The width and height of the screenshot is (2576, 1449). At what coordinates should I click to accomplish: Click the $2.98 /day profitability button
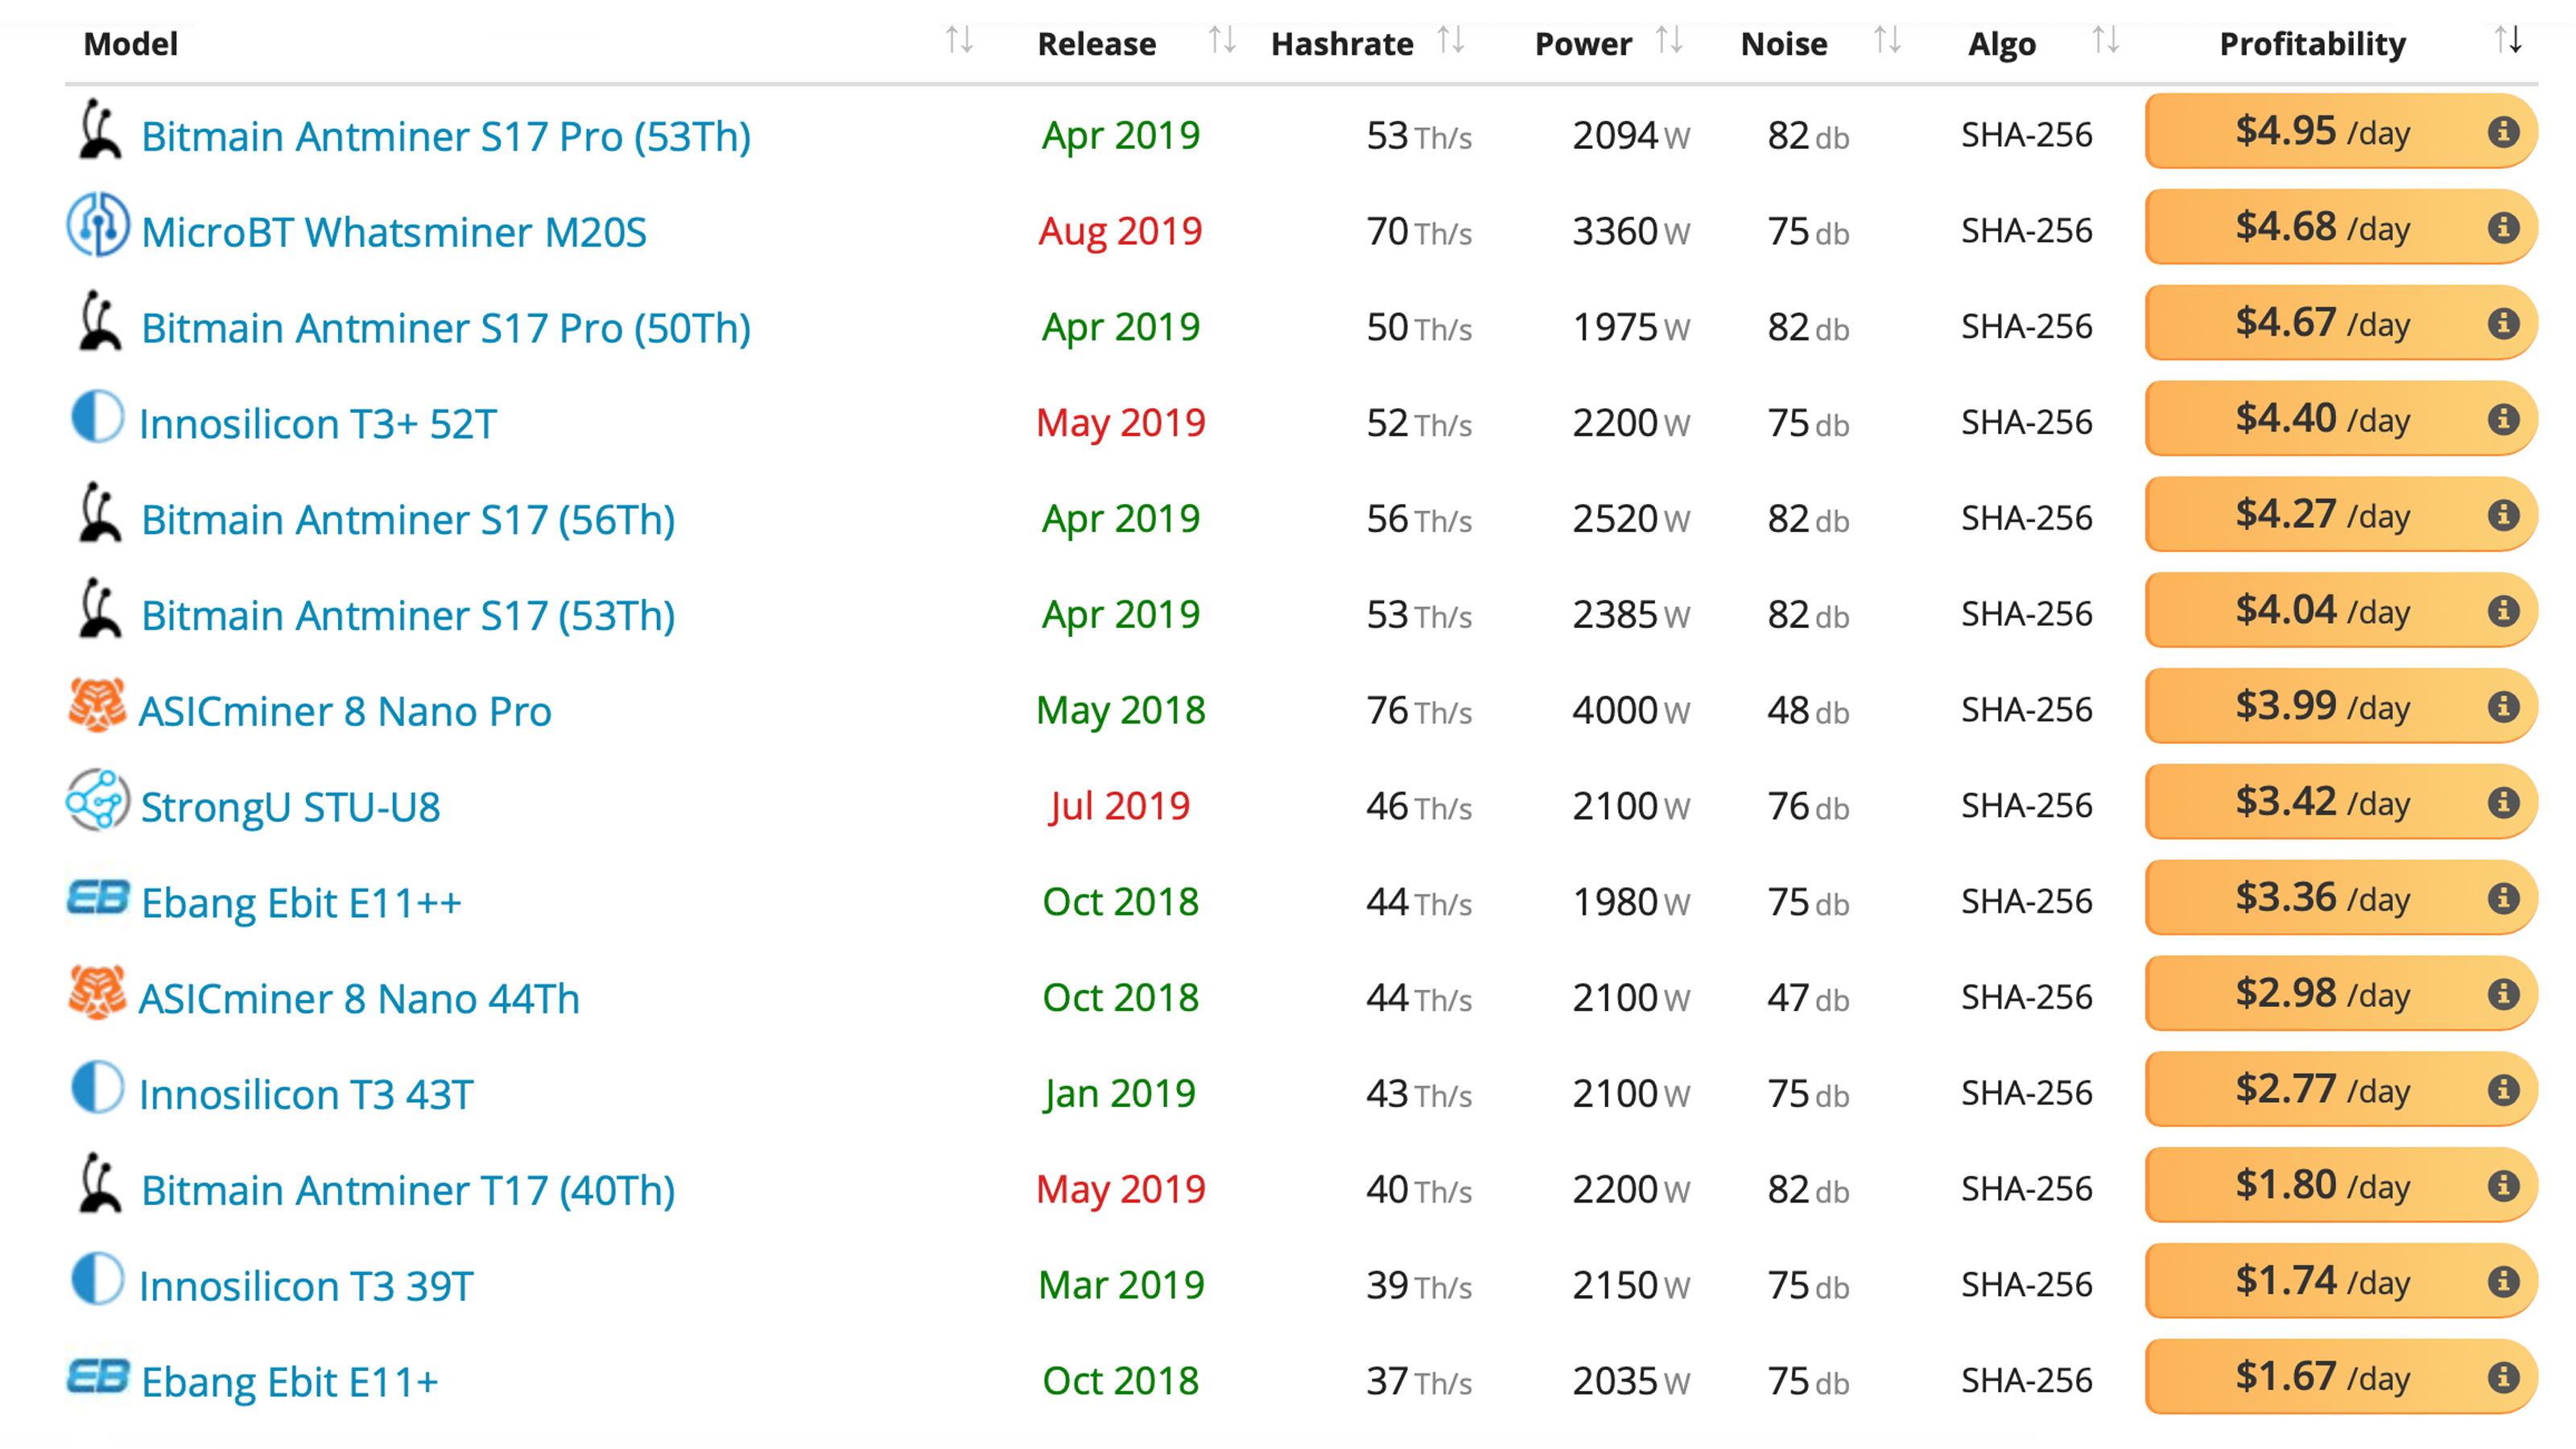[2341, 994]
